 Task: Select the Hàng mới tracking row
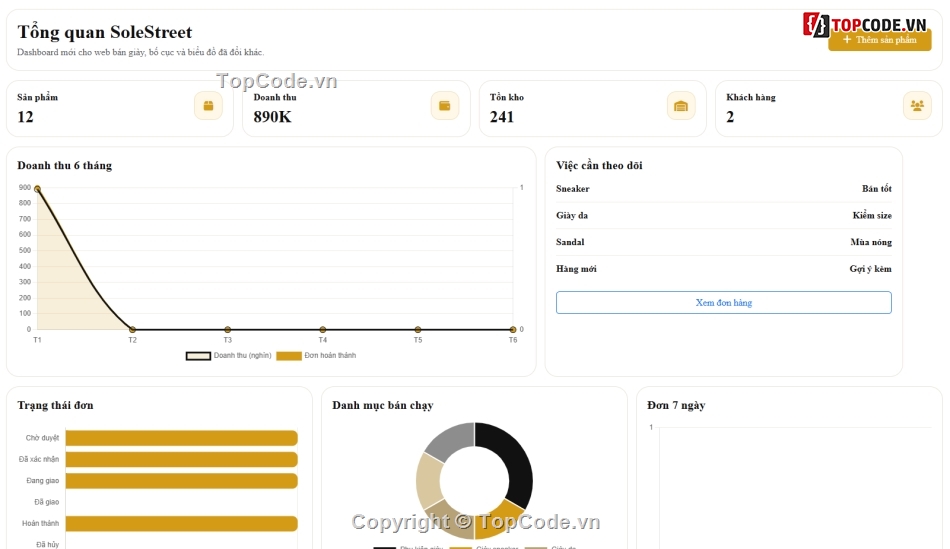pyautogui.click(x=723, y=268)
